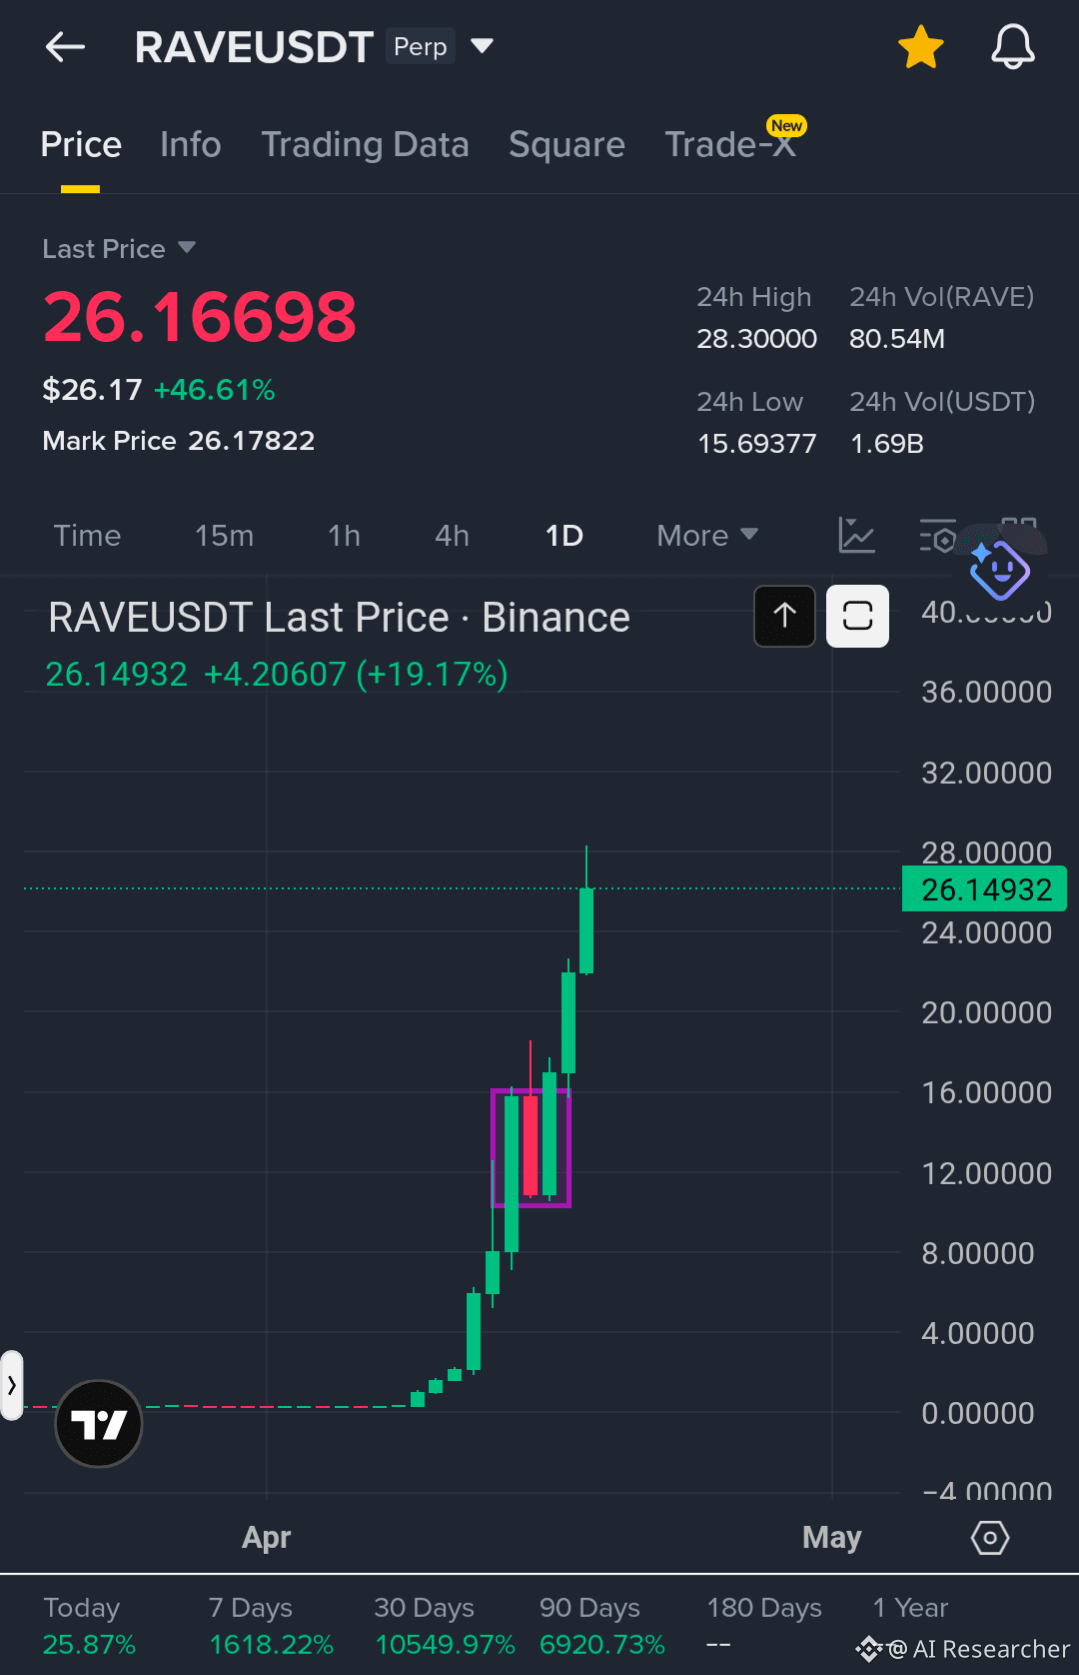Viewport: 1079px width, 1675px height.
Task: Click the 24h Low 15.69377 value
Action: coord(757,443)
